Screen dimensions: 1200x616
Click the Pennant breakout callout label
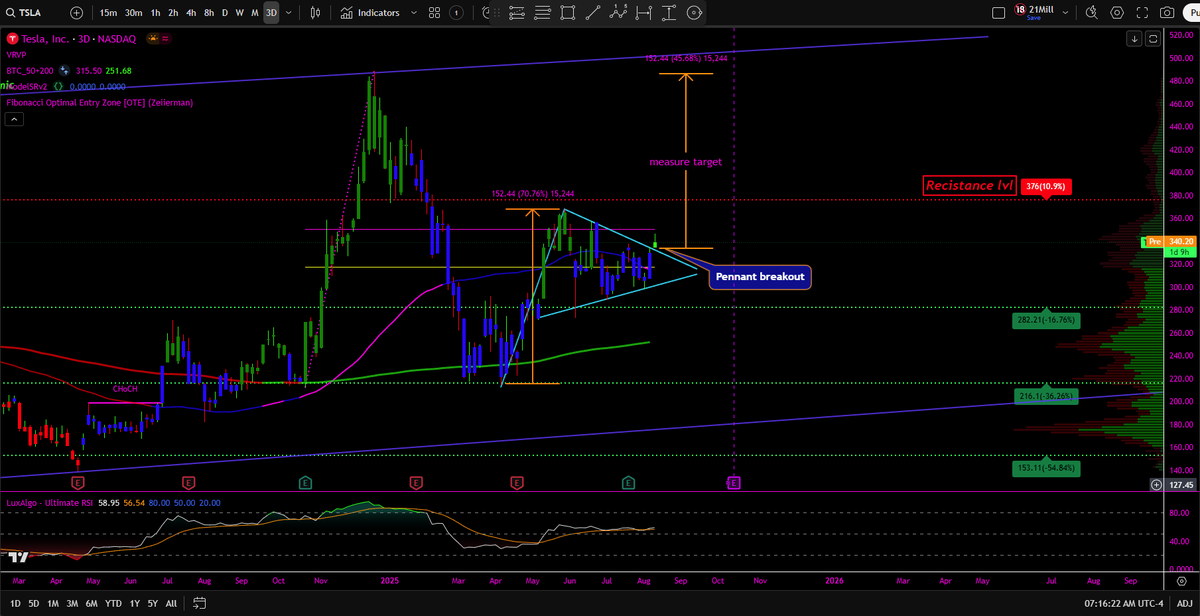(x=760, y=277)
